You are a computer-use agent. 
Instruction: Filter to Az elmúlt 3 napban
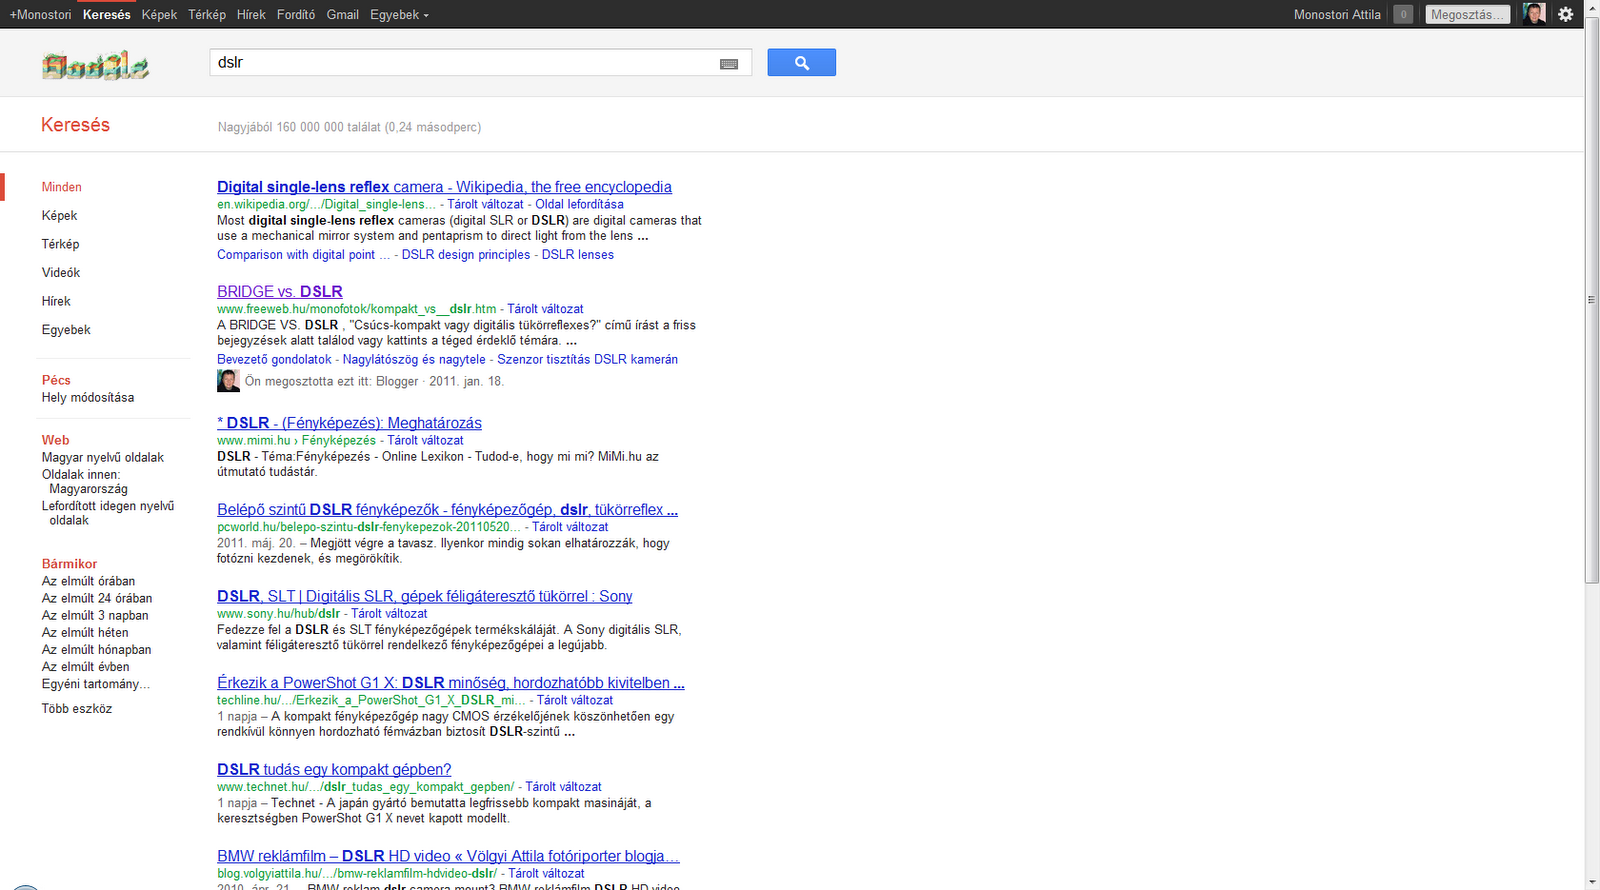coord(95,615)
